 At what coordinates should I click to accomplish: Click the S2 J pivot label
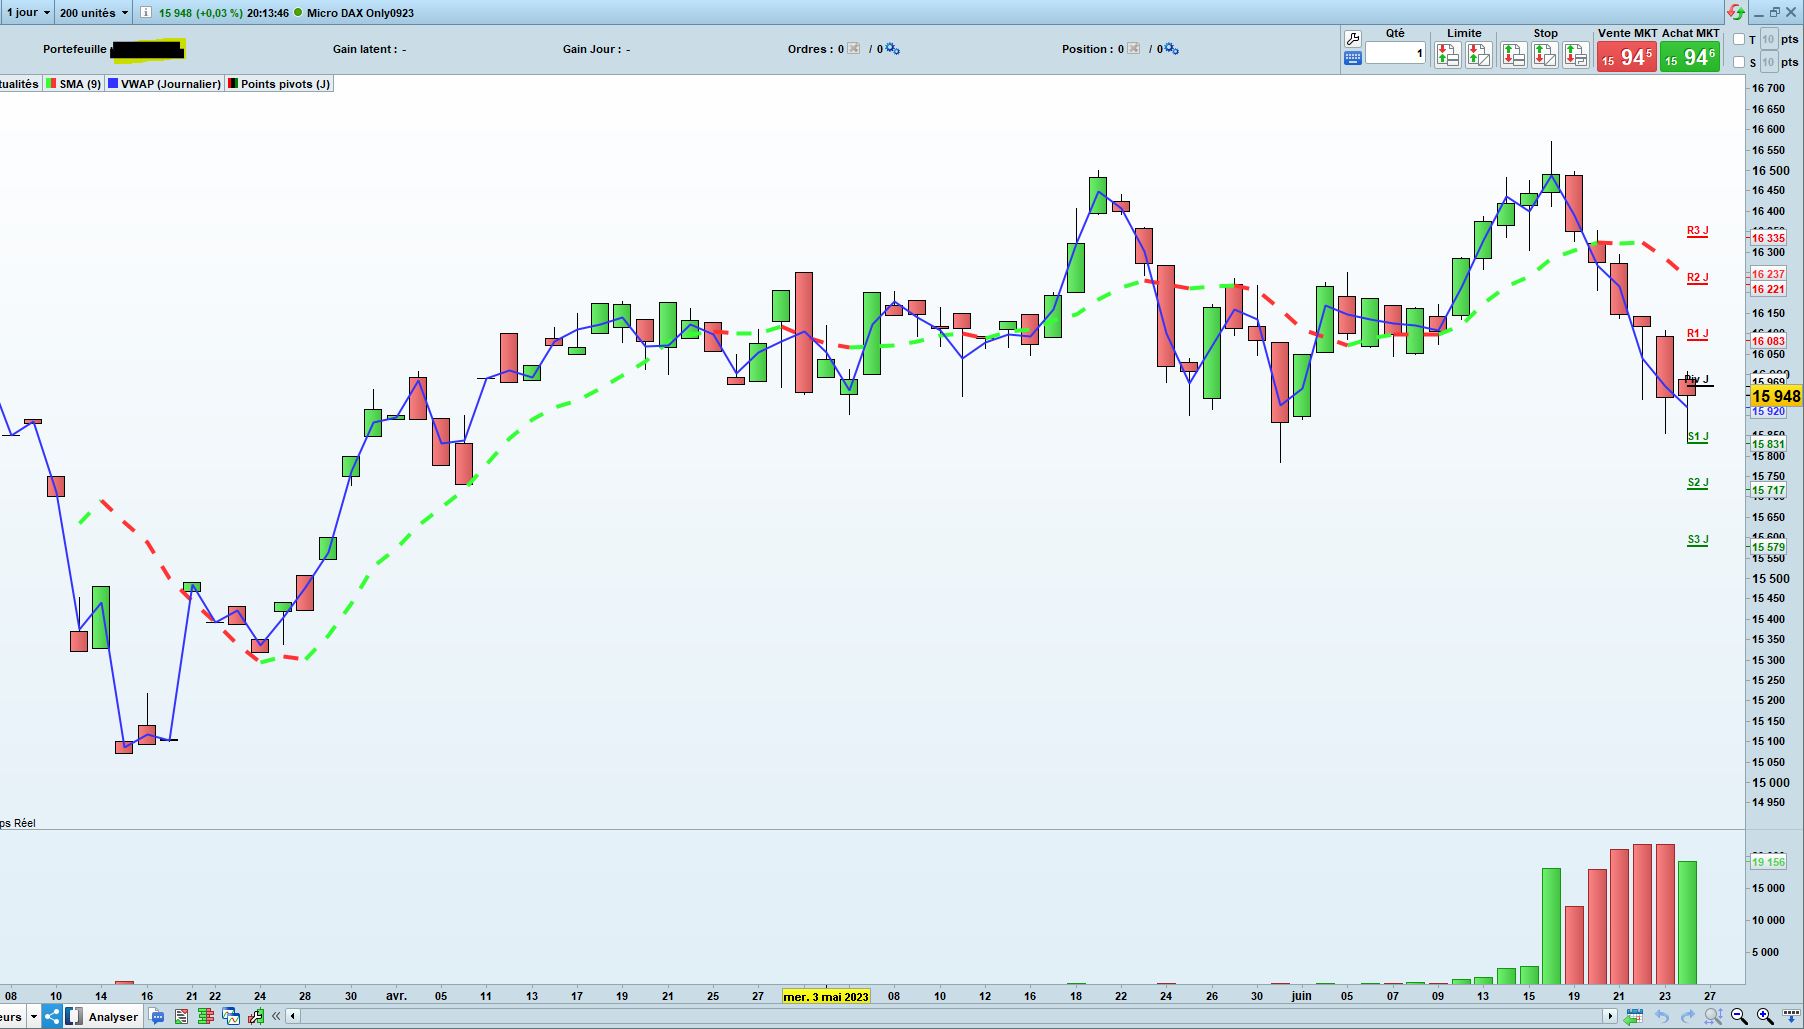[1697, 483]
